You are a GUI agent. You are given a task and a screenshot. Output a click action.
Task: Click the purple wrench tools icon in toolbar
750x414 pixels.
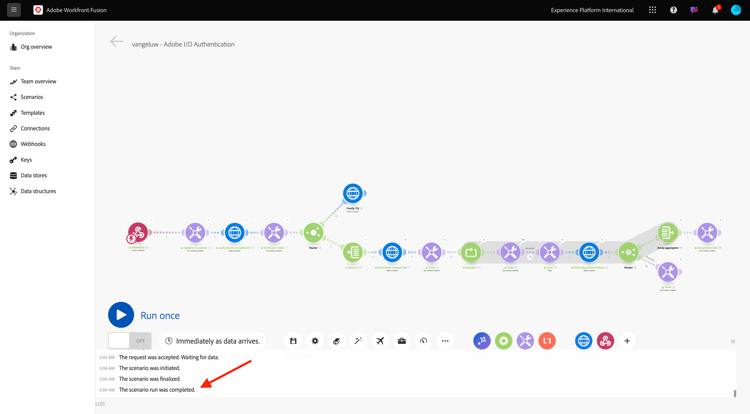[x=525, y=341]
